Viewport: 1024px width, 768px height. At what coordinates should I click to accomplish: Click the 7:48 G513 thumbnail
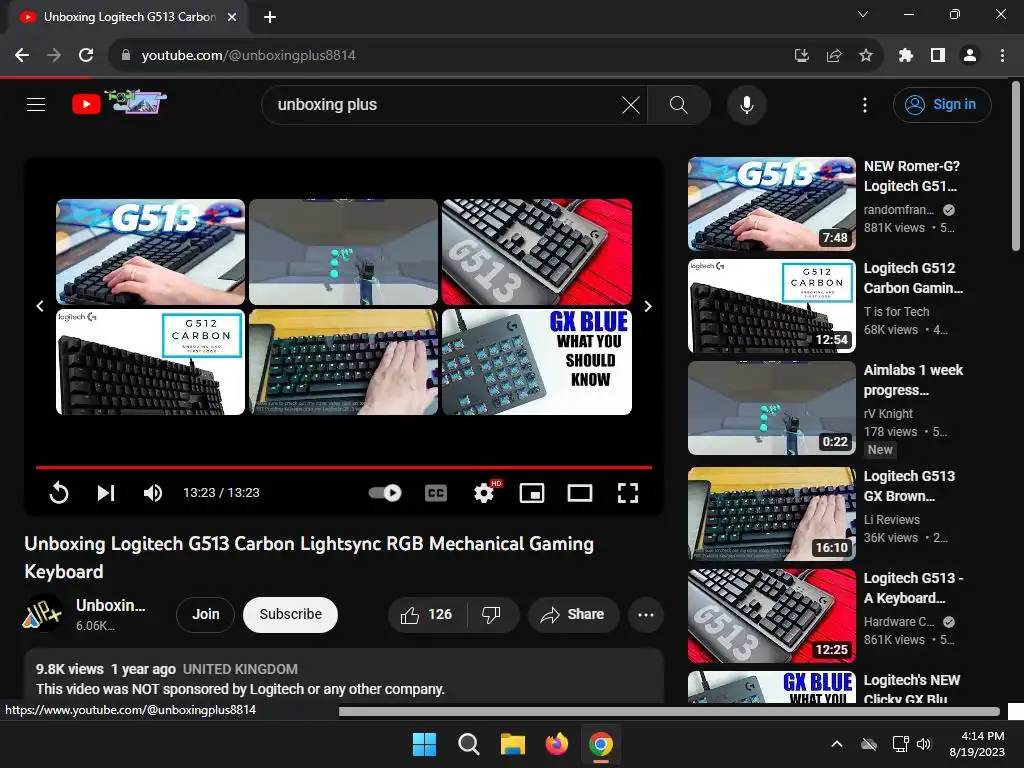pos(772,204)
